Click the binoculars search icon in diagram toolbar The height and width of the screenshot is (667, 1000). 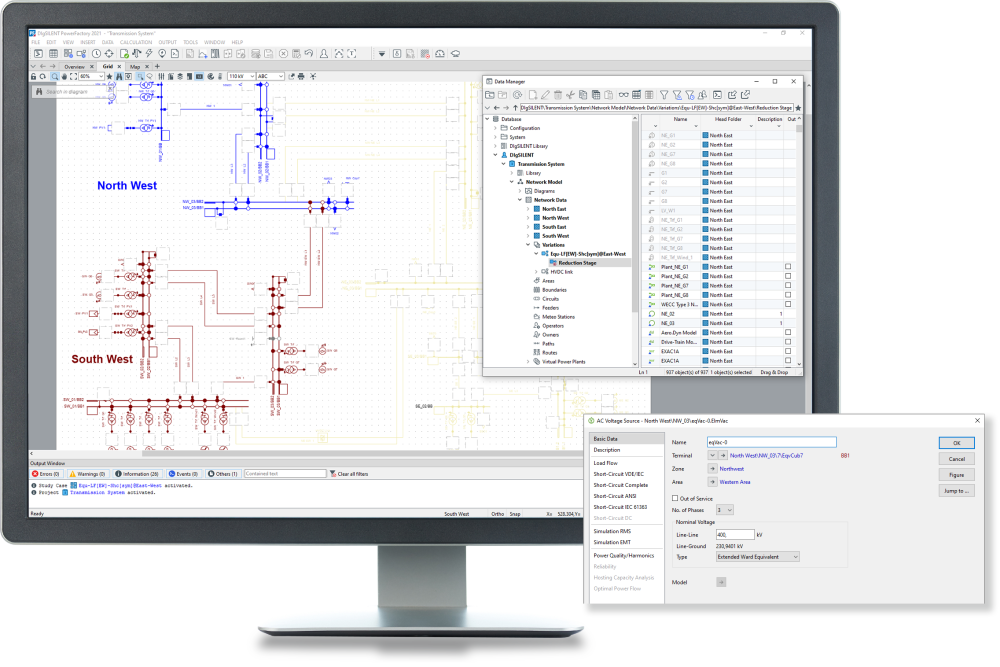click(119, 77)
